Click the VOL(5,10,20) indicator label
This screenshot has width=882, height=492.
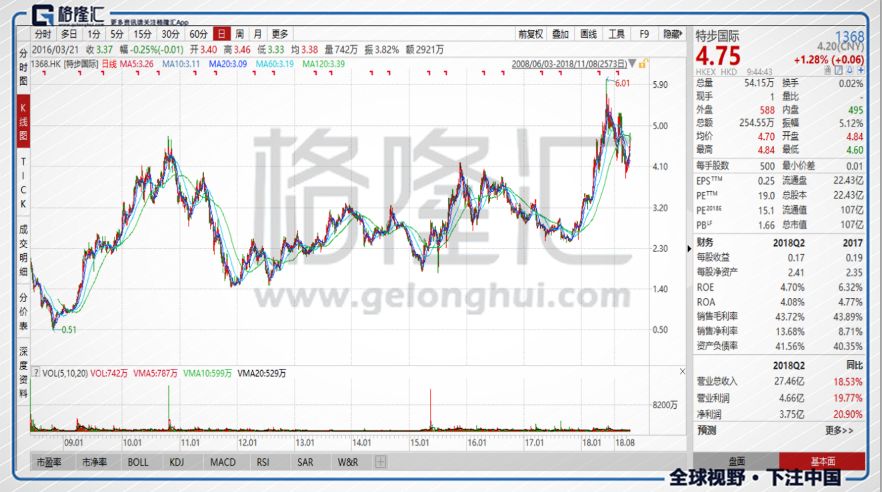(65, 373)
